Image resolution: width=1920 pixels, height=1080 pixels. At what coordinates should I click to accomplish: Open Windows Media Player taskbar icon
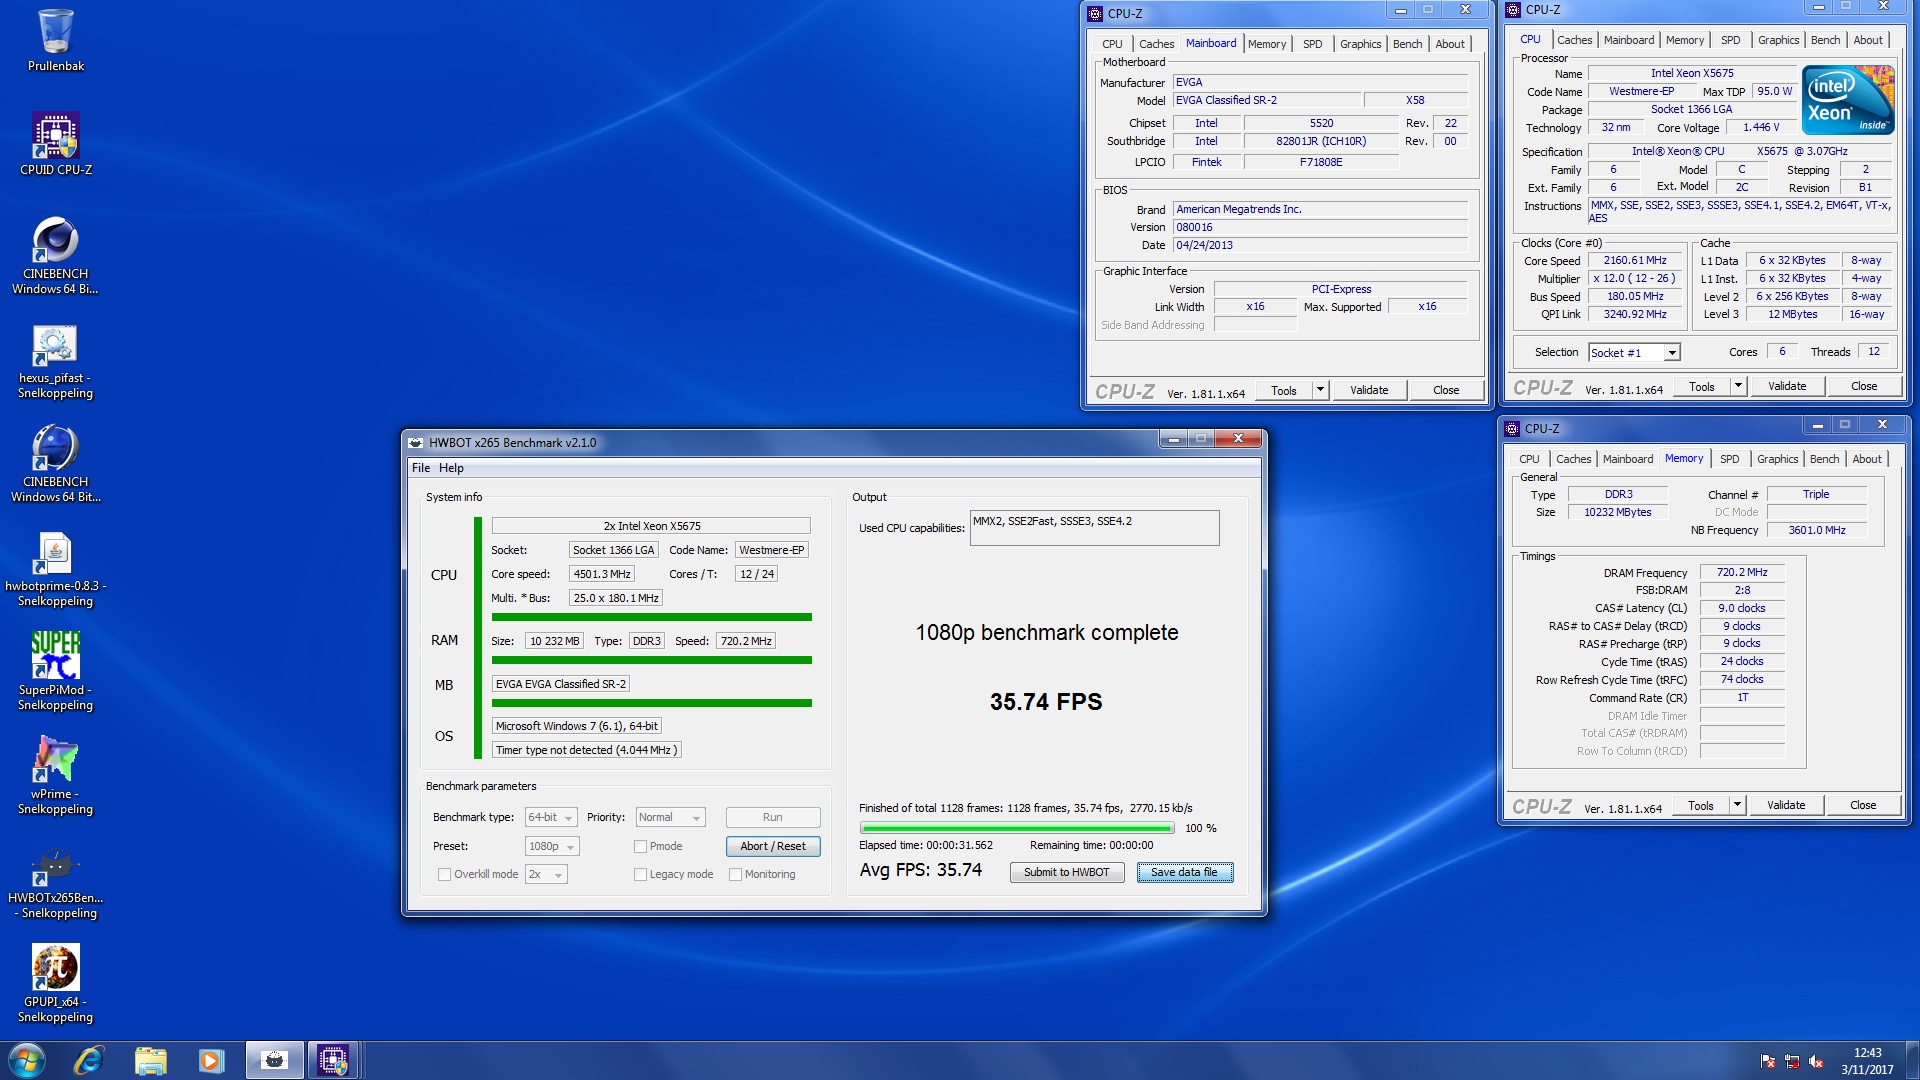click(211, 1060)
